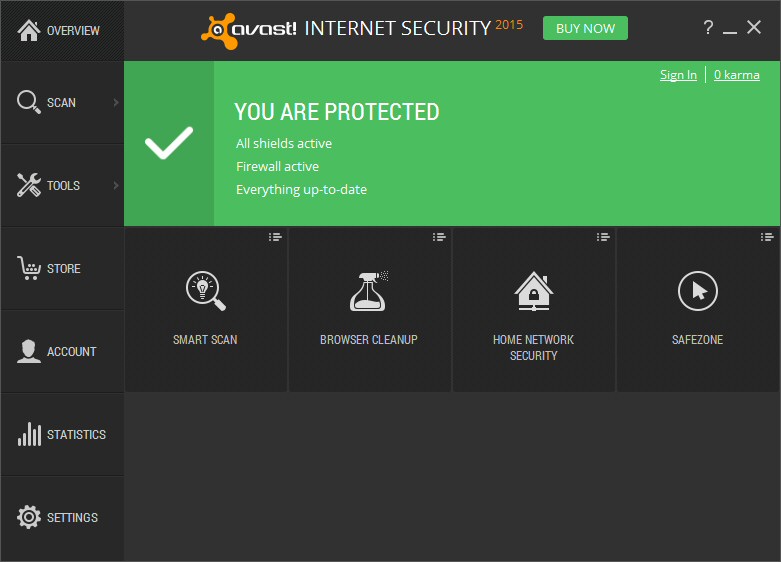Go to the Overview section
Screen dimensions: 781x562
(61, 31)
